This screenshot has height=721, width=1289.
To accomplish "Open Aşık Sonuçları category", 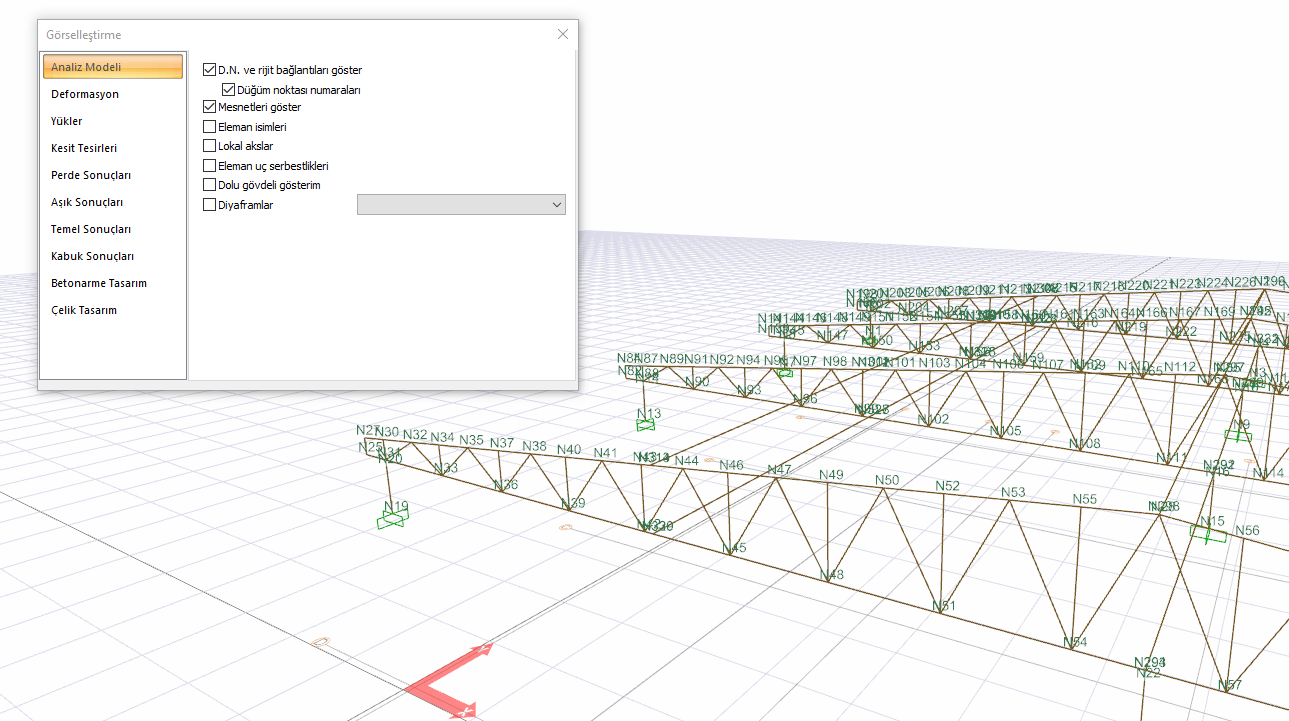I will (87, 202).
